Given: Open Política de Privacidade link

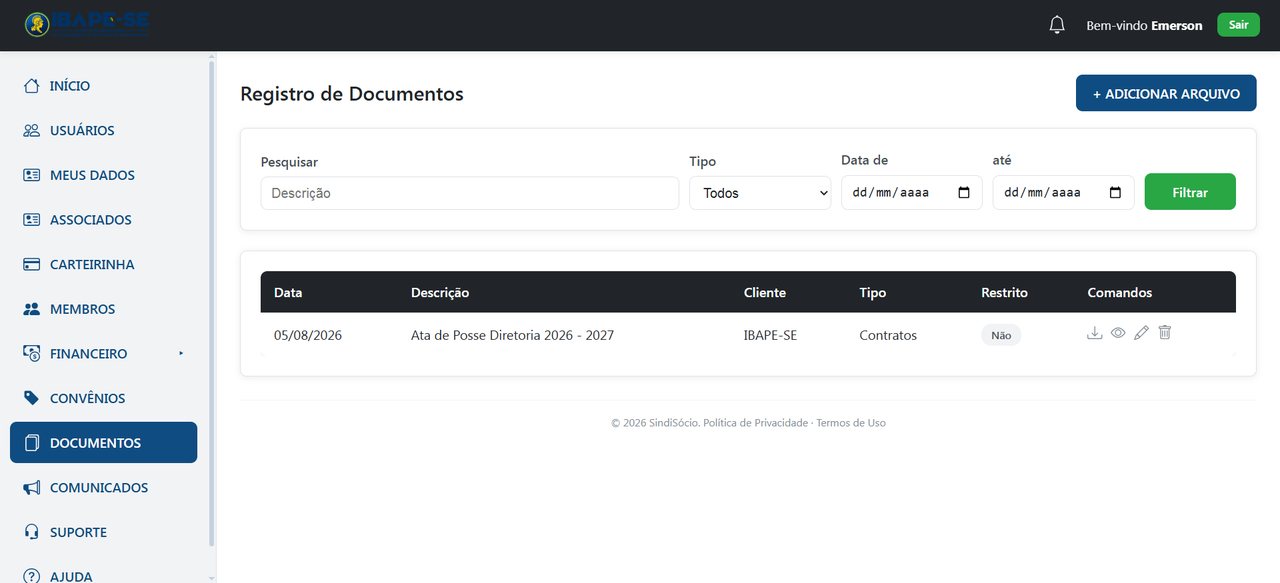Looking at the screenshot, I should click(x=755, y=423).
